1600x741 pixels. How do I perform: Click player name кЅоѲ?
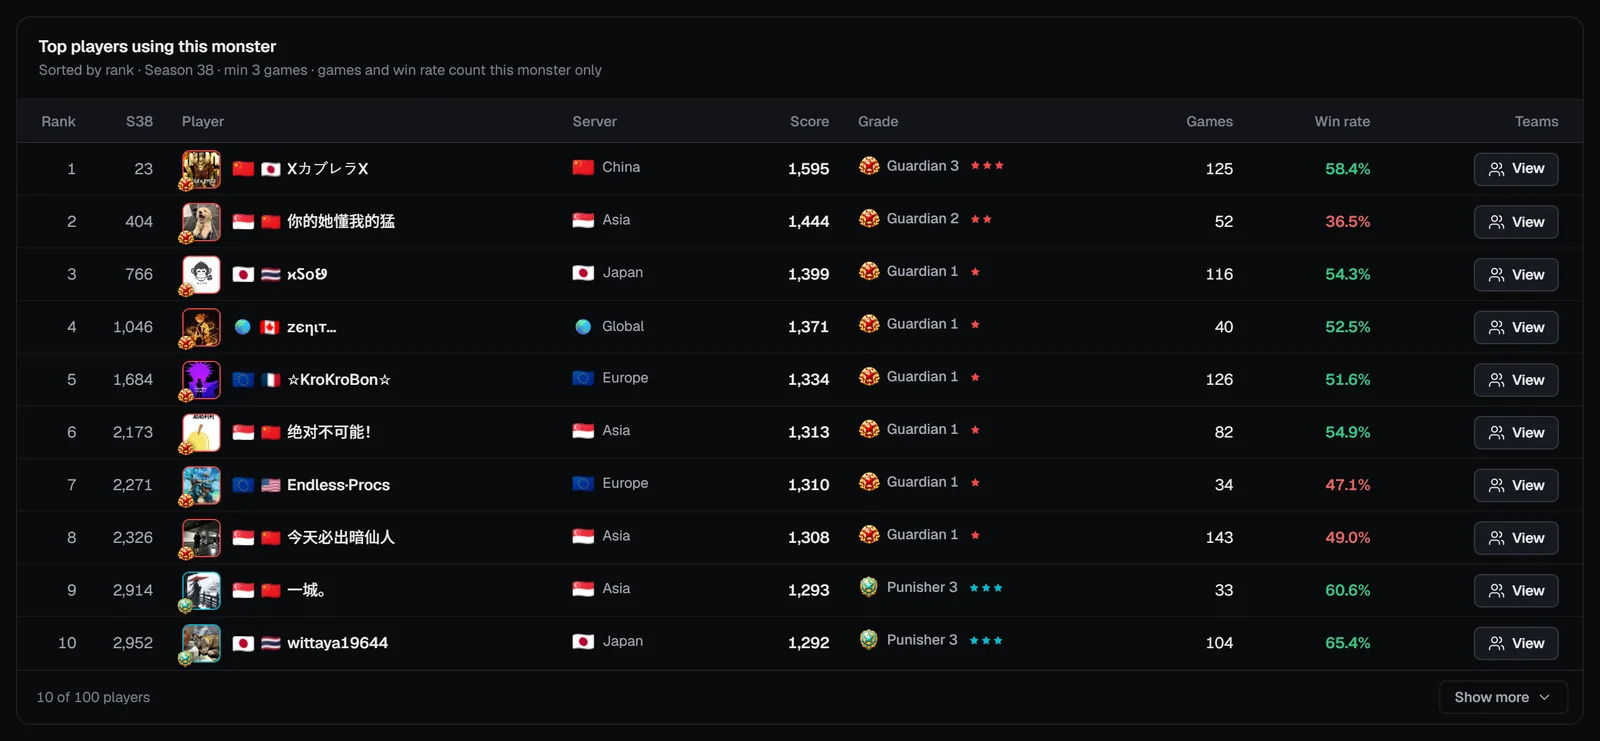pyautogui.click(x=307, y=274)
